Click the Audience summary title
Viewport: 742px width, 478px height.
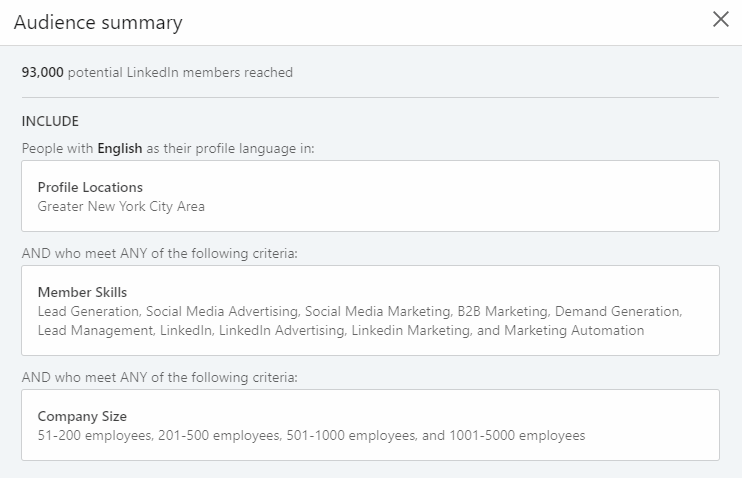98,22
